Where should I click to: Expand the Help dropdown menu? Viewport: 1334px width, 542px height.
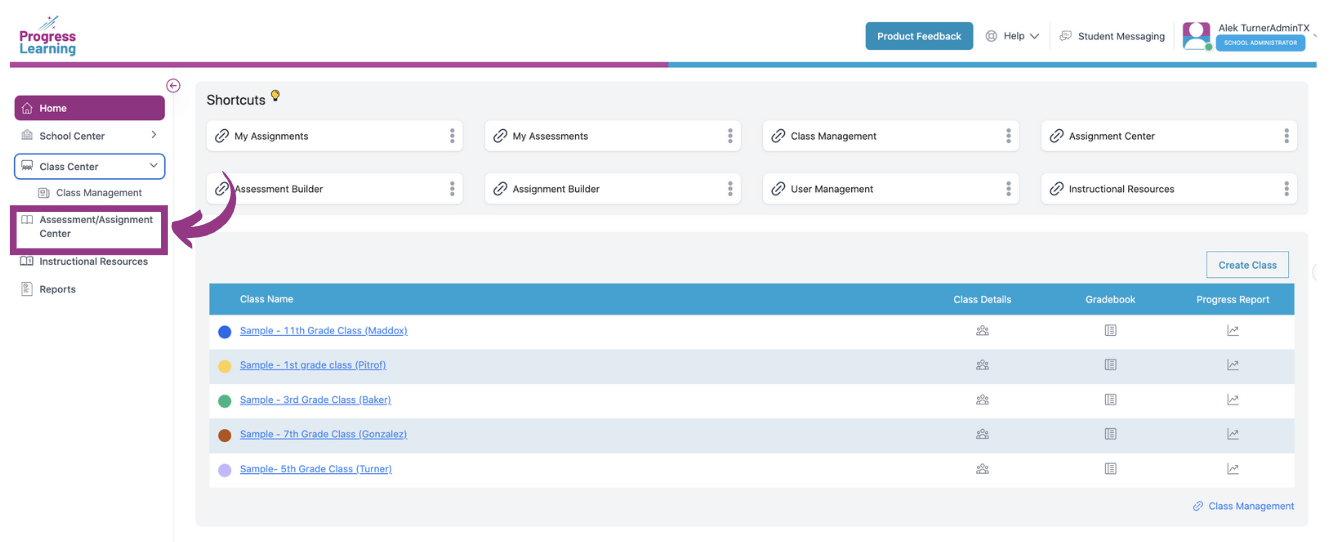coord(1012,36)
